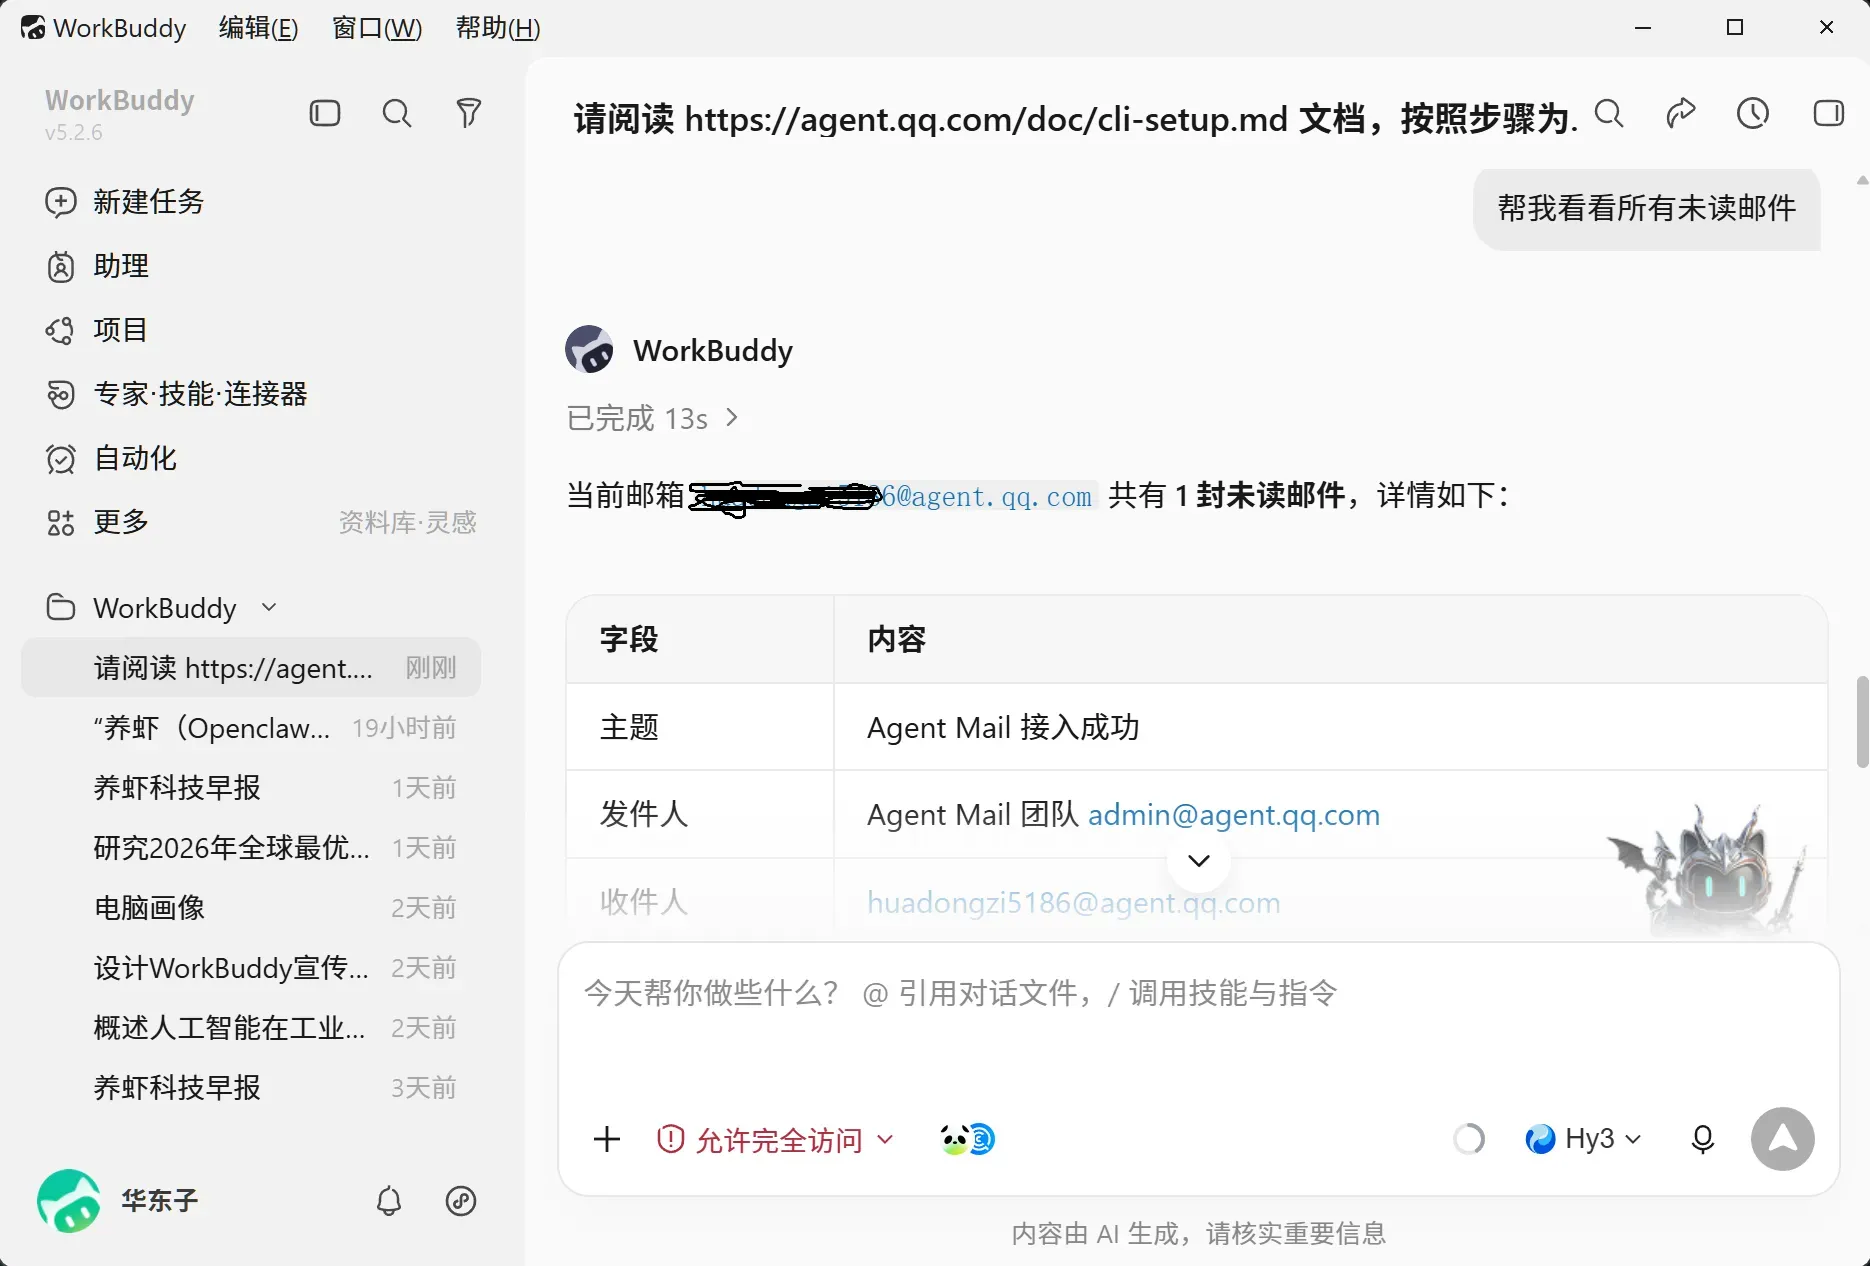The height and width of the screenshot is (1266, 1870).
Task: Click the admin@agent.qq.com email link
Action: pyautogui.click(x=1234, y=815)
